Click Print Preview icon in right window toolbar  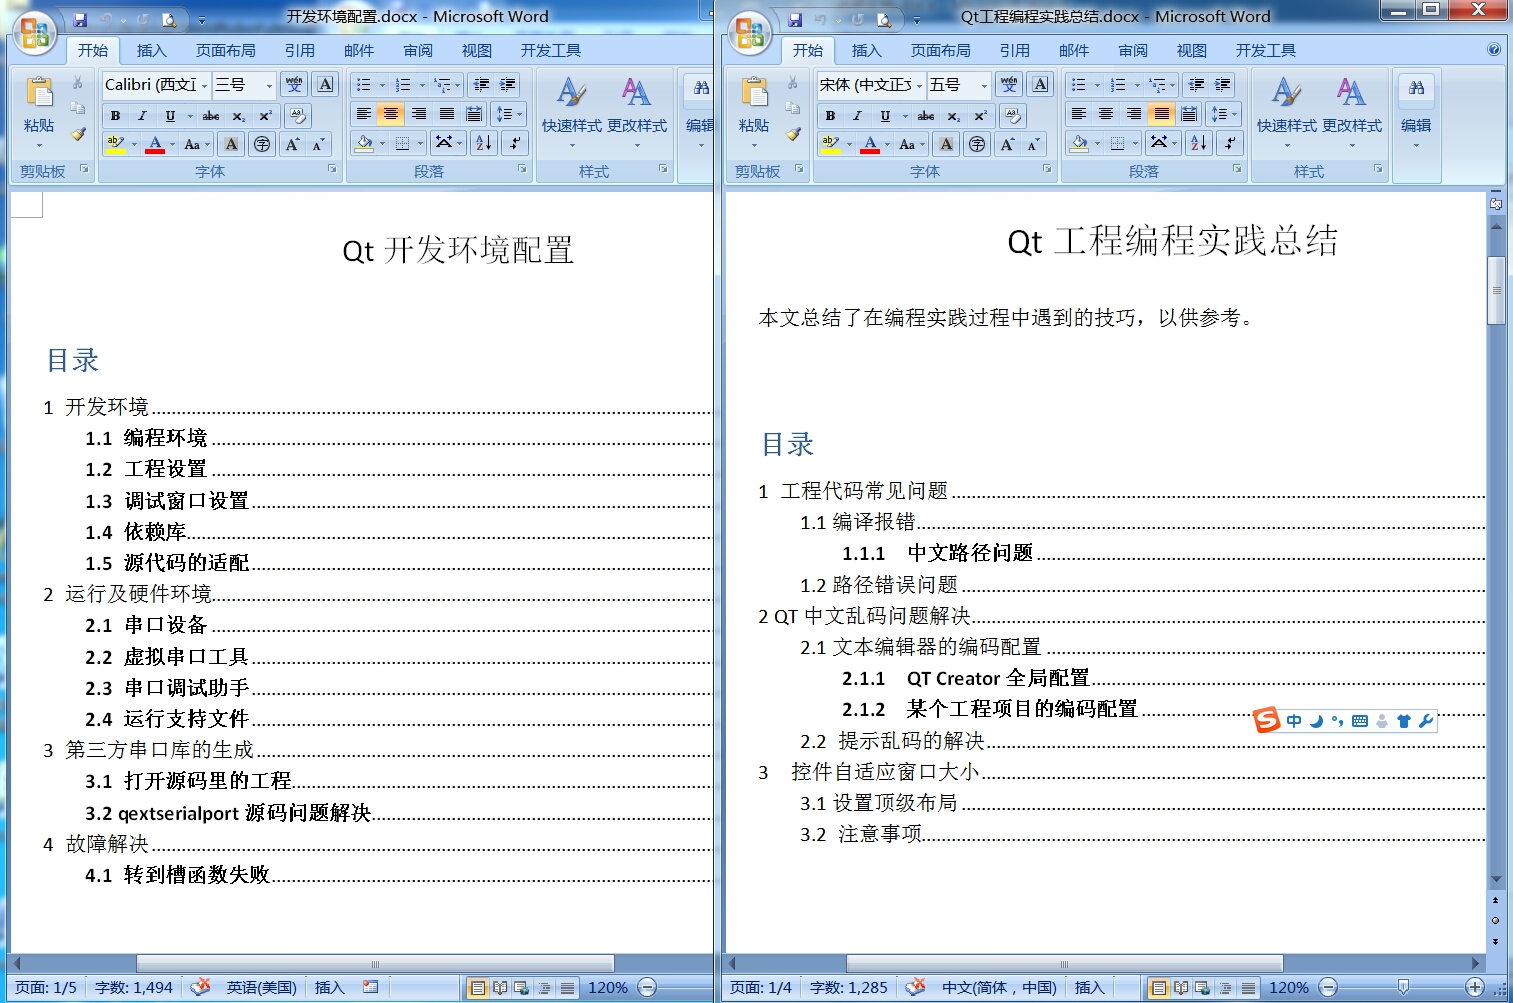[885, 19]
